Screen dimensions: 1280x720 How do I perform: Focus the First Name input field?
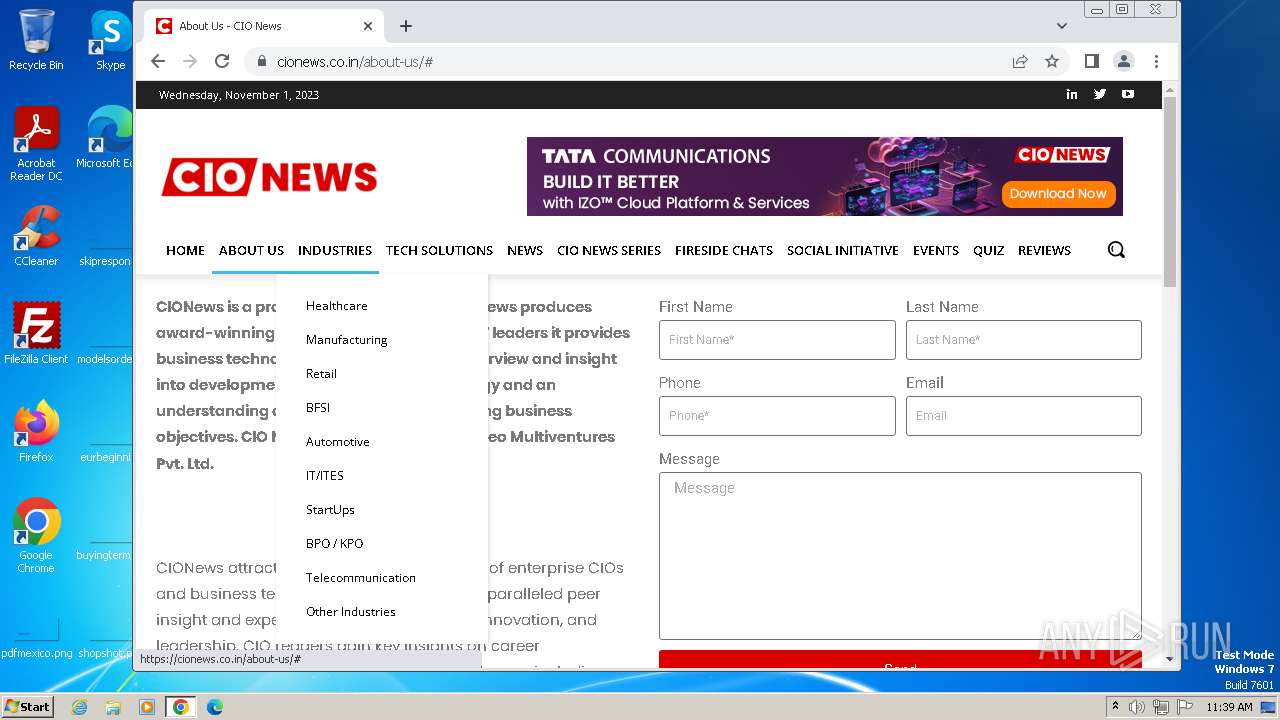pos(777,340)
